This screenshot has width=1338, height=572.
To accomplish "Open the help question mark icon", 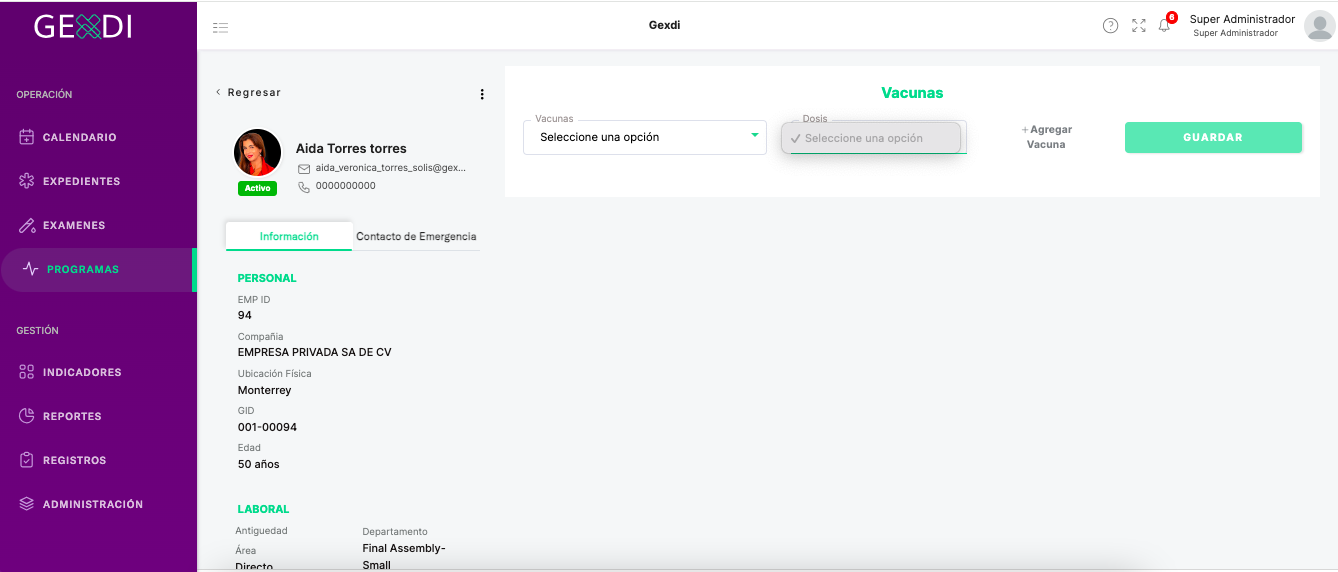I will (x=1110, y=26).
